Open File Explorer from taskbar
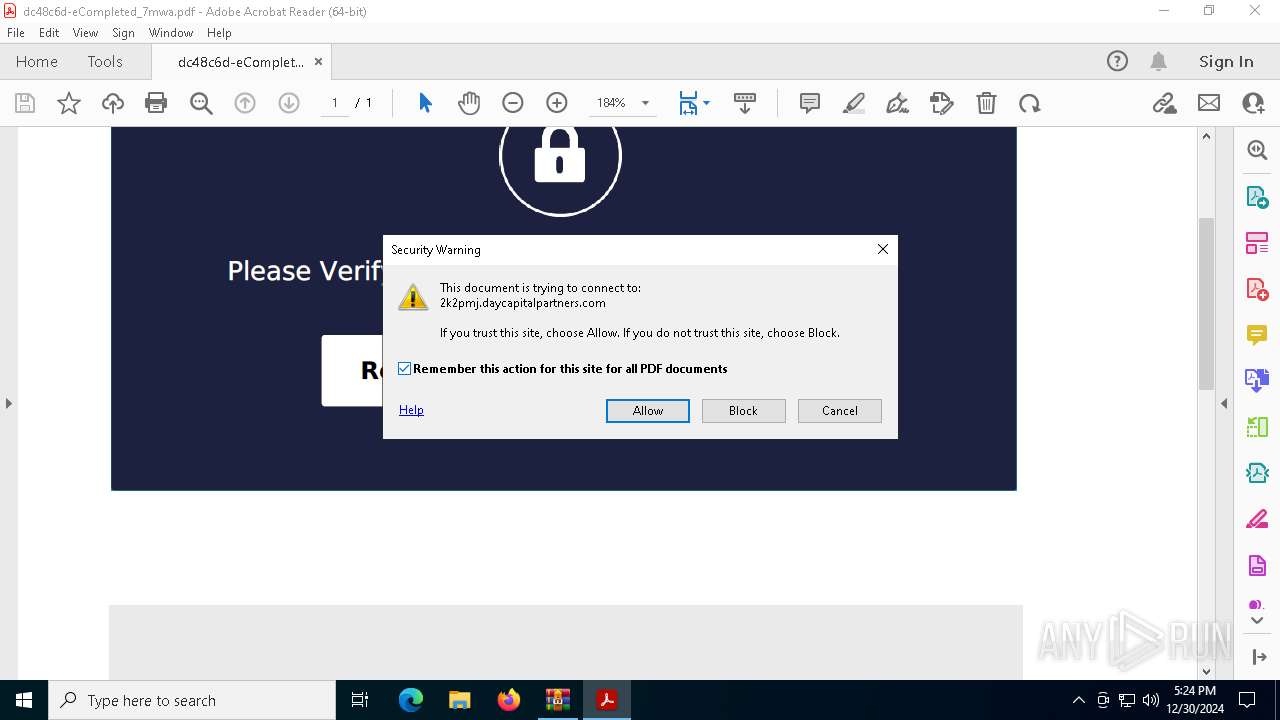Viewport: 1280px width, 720px height. click(x=460, y=700)
